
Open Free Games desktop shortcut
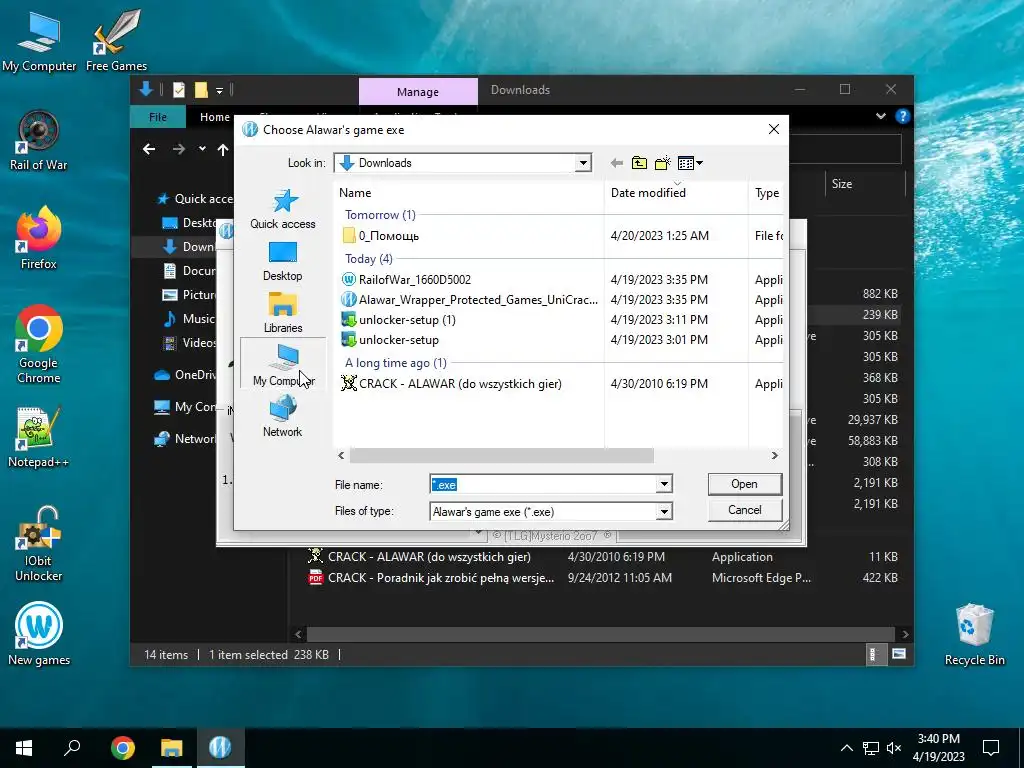[x=116, y=41]
